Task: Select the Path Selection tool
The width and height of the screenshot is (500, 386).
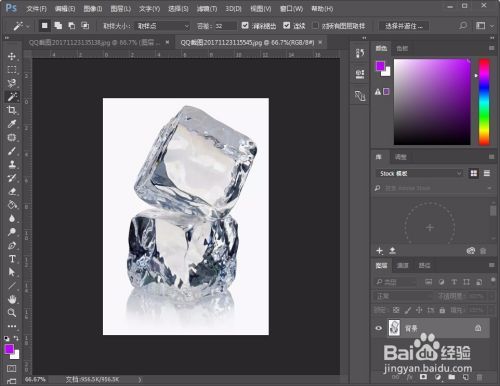Action: click(x=12, y=272)
